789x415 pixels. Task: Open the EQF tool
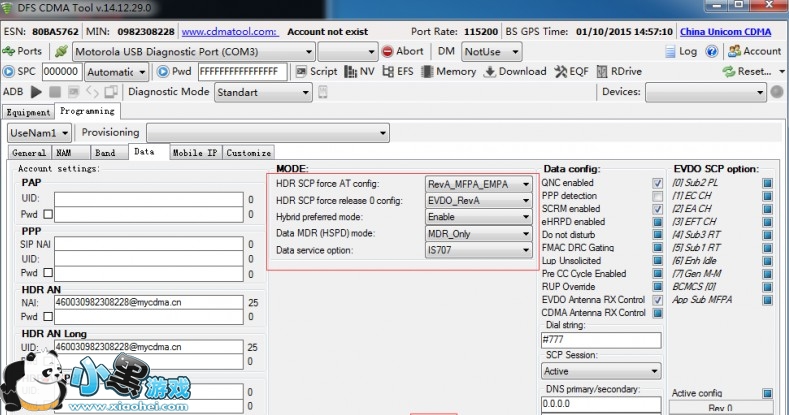(x=573, y=72)
